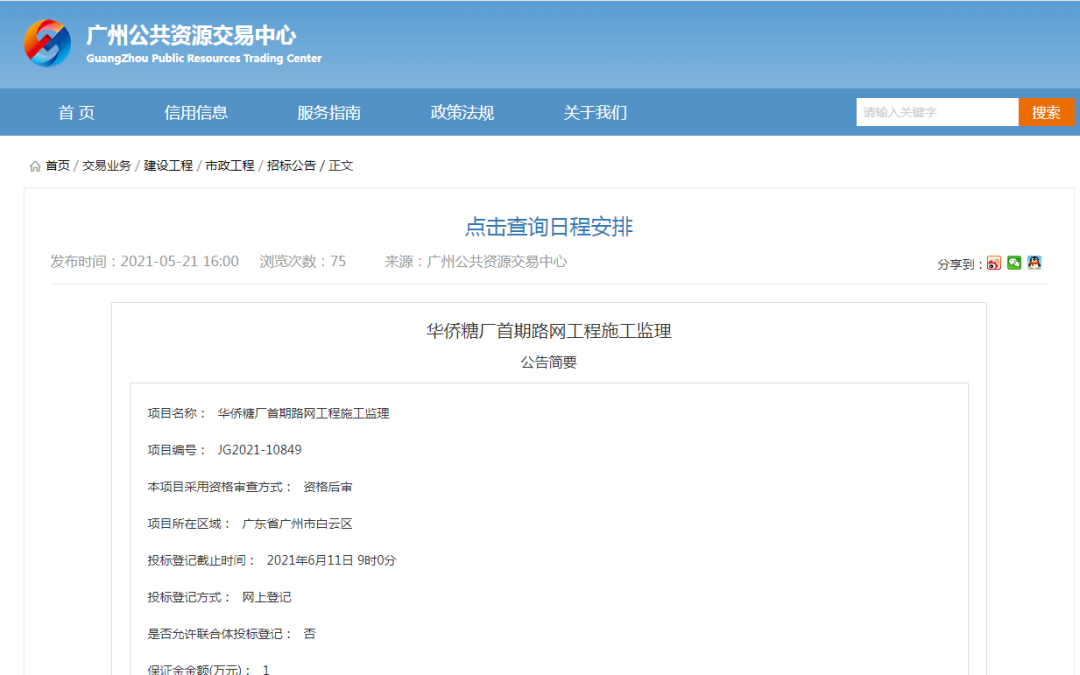The height and width of the screenshot is (675, 1080).
Task: Go to the 服务指南 section
Action: coord(329,113)
